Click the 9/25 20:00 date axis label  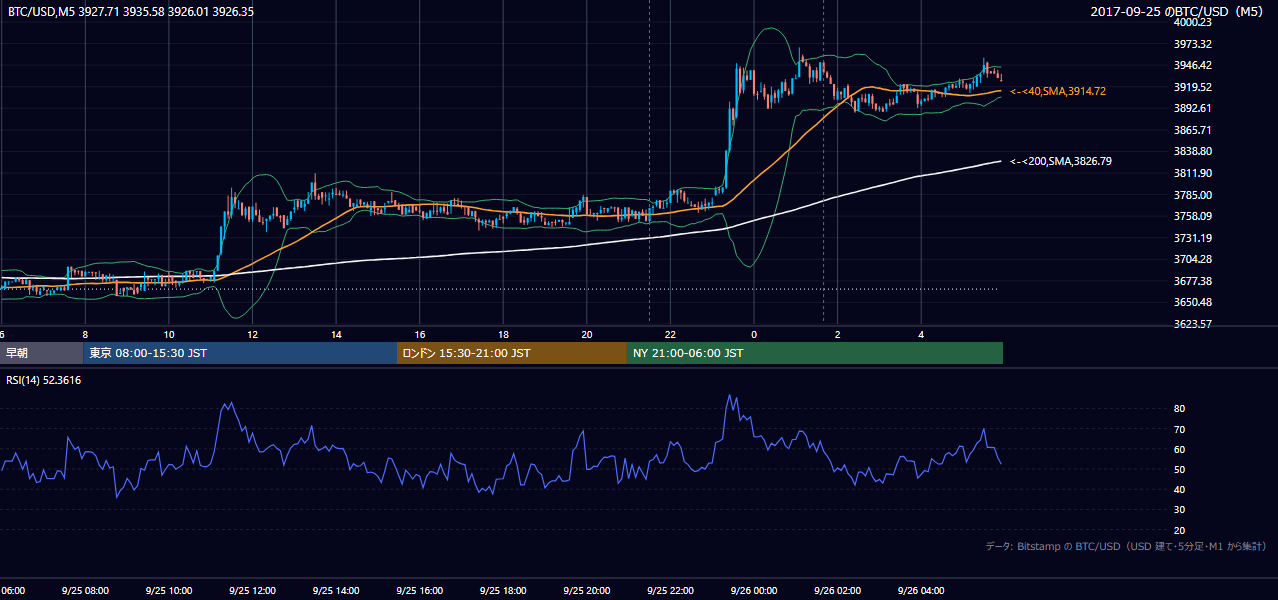(x=586, y=591)
